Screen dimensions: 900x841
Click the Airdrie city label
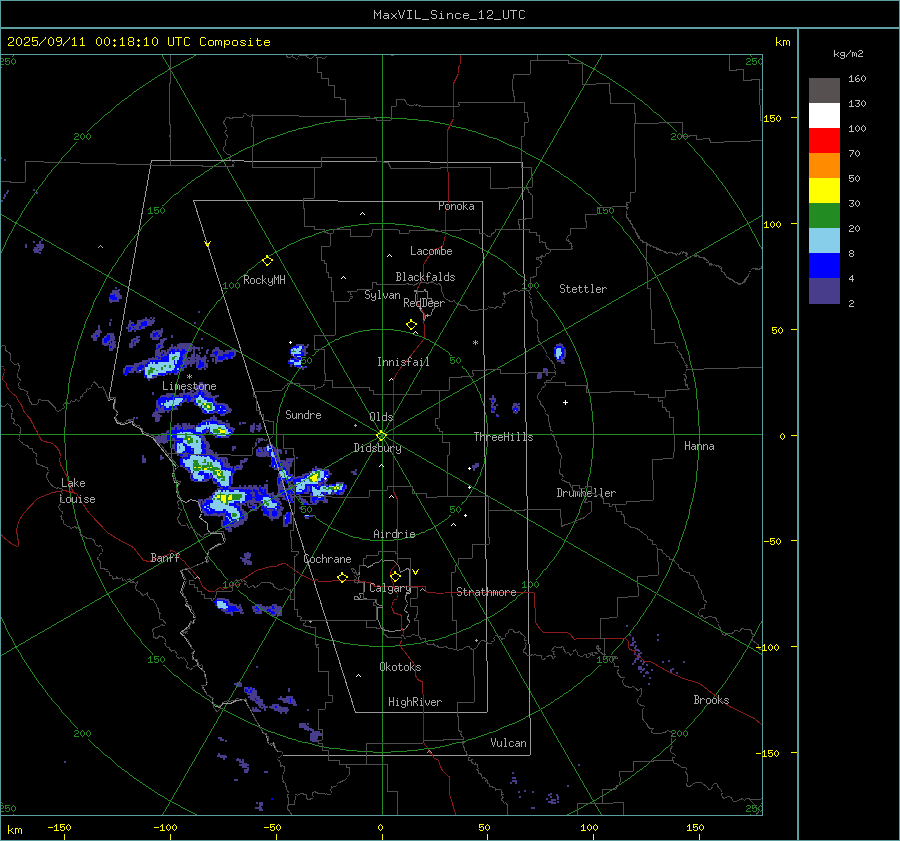(x=394, y=534)
